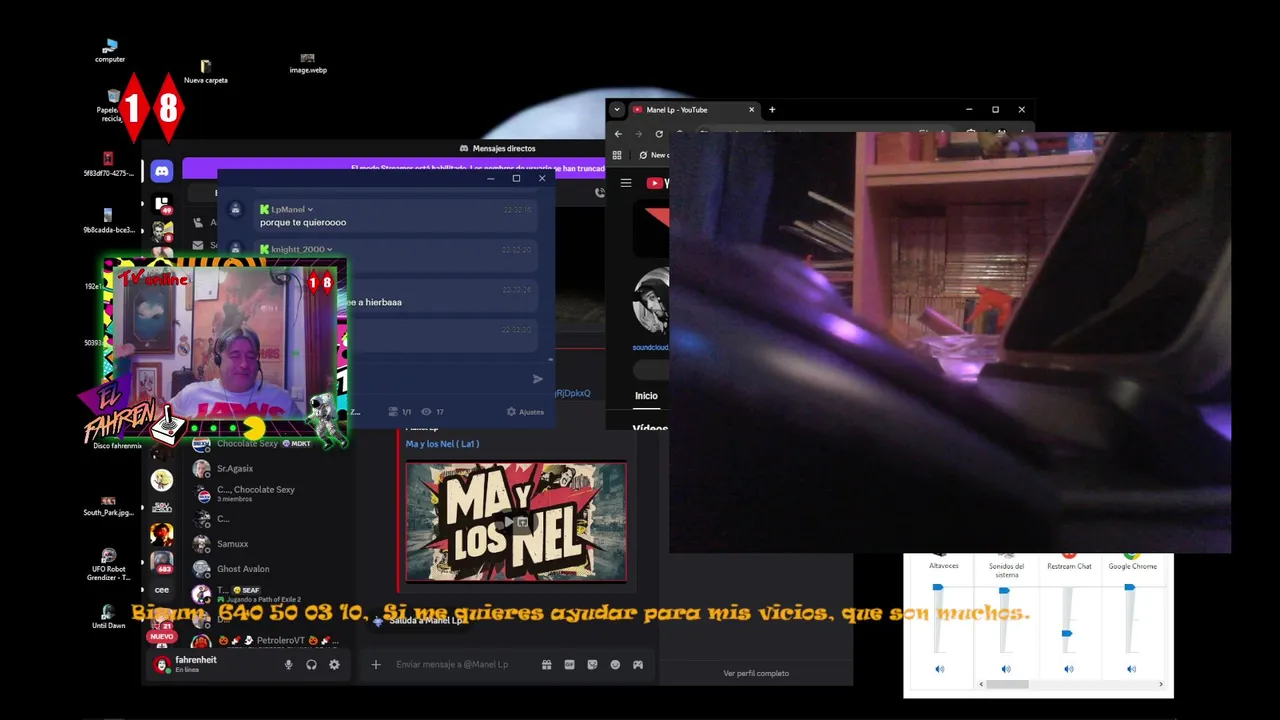Open the Ma y los Nel link
The width and height of the screenshot is (1280, 720).
442,444
